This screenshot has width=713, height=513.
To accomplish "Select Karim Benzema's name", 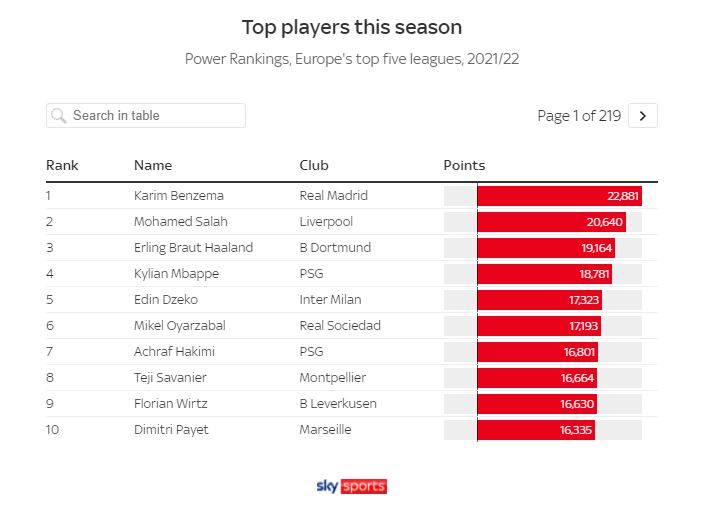I will 179,196.
